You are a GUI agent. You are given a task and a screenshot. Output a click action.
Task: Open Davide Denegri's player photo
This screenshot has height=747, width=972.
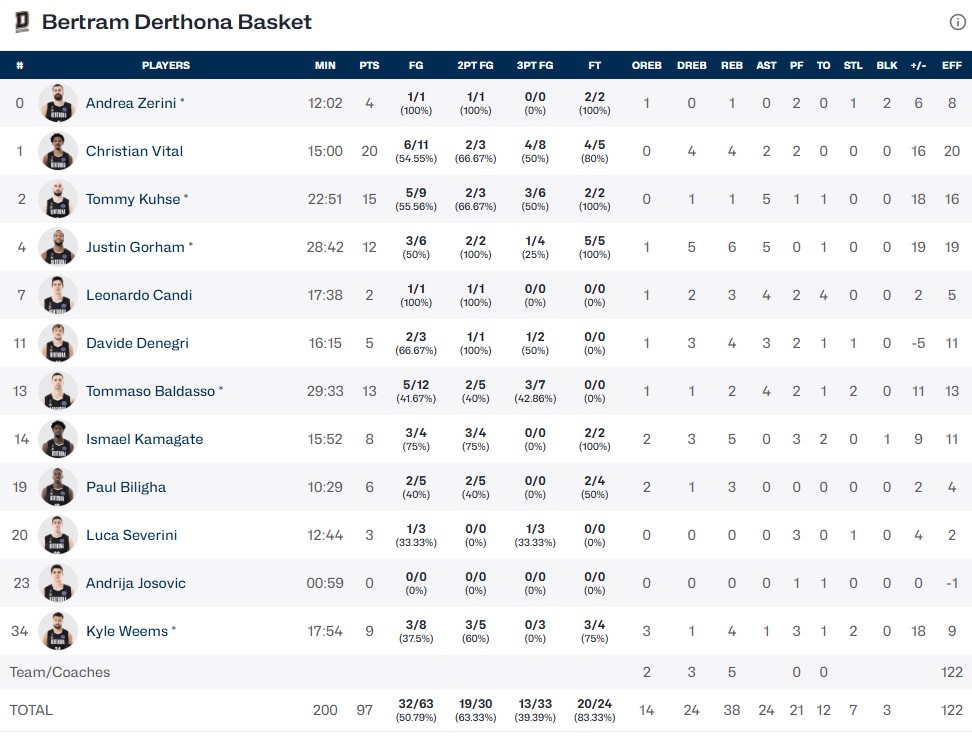point(58,343)
